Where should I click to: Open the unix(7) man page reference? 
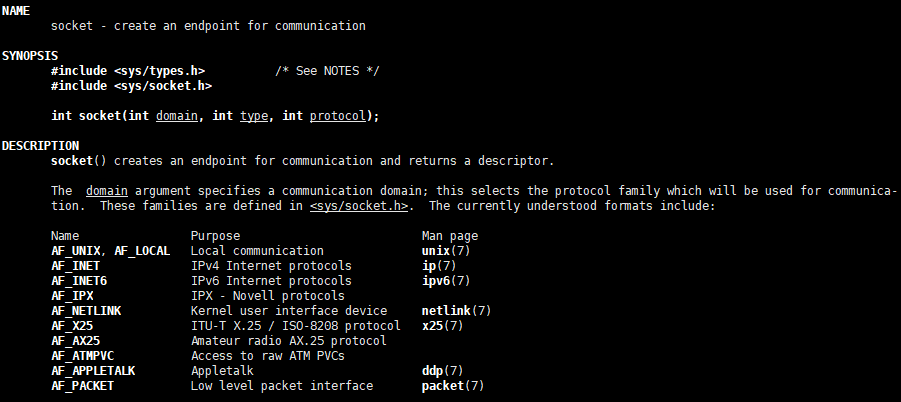[x=446, y=251]
